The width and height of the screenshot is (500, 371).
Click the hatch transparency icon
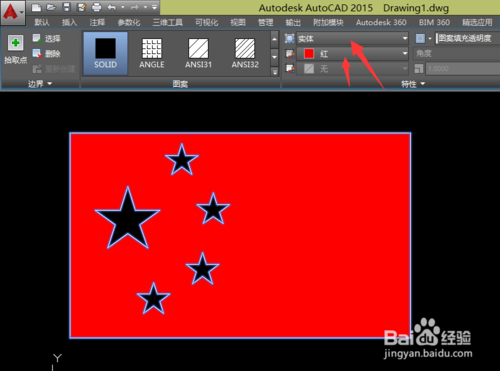[420, 38]
